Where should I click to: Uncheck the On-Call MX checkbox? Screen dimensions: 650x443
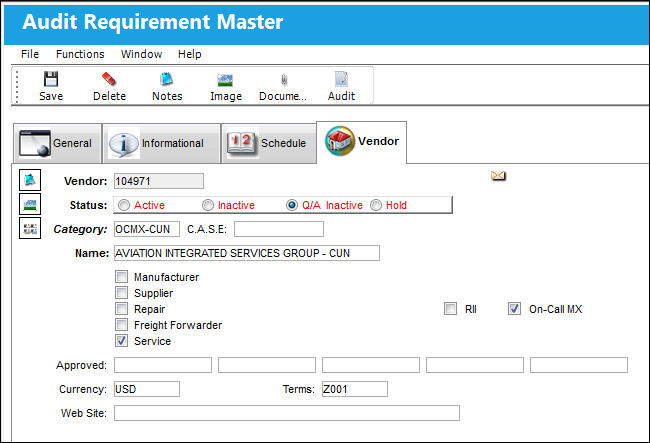[x=514, y=309]
